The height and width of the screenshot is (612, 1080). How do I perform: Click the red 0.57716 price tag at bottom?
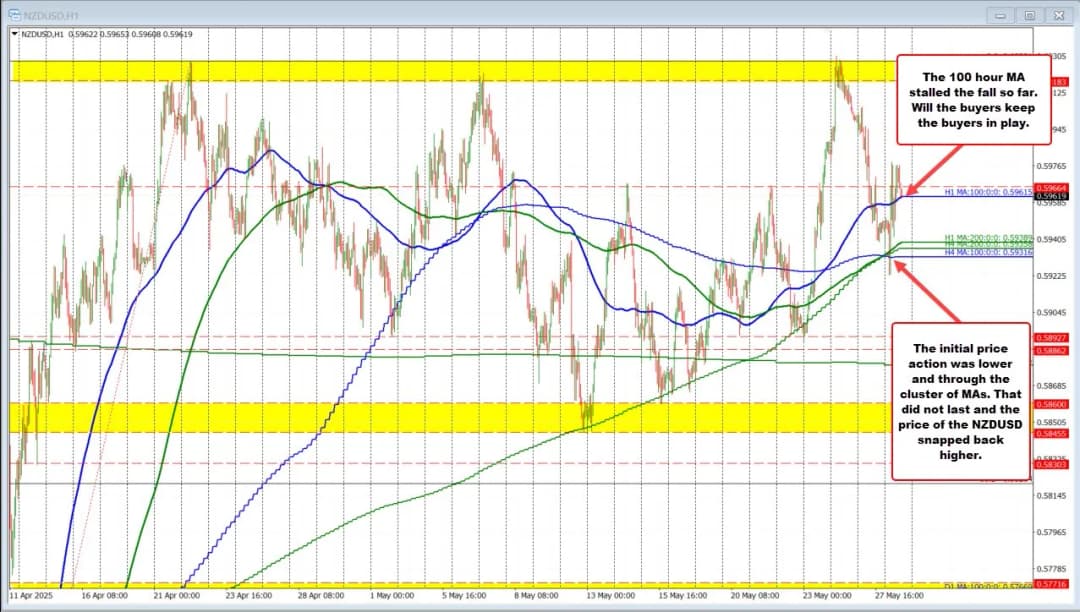point(1052,583)
